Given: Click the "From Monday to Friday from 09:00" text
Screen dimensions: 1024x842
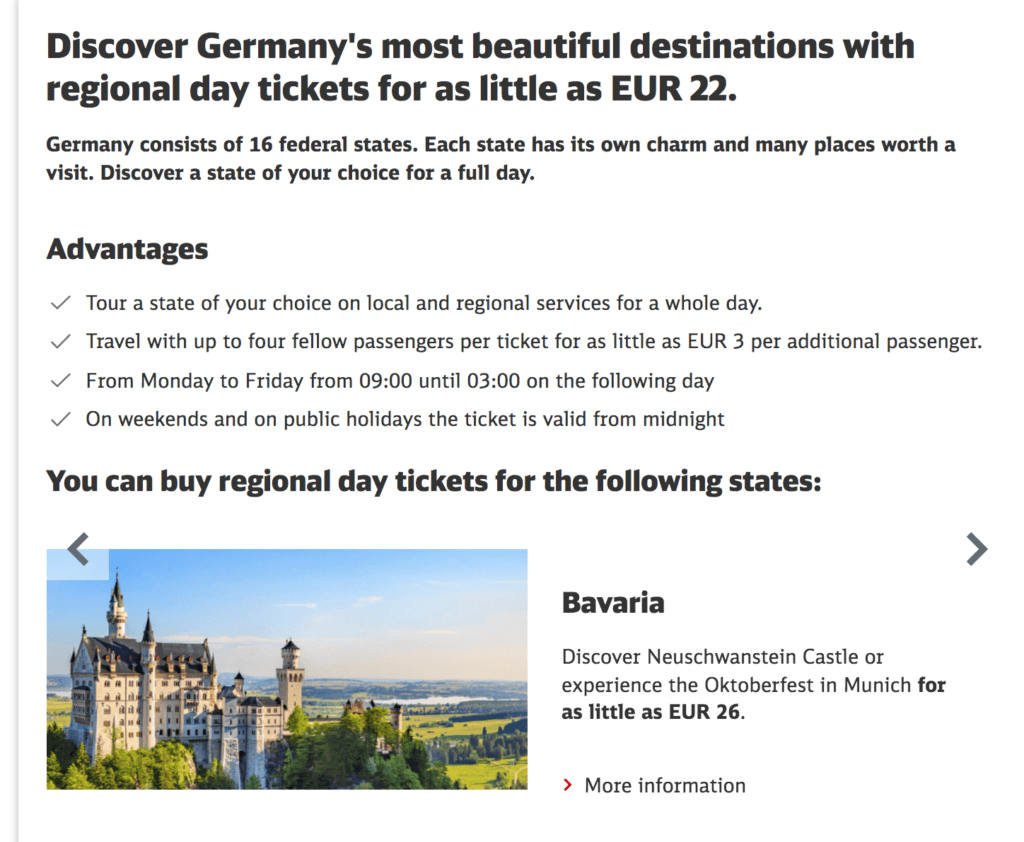Looking at the screenshot, I should (399, 380).
